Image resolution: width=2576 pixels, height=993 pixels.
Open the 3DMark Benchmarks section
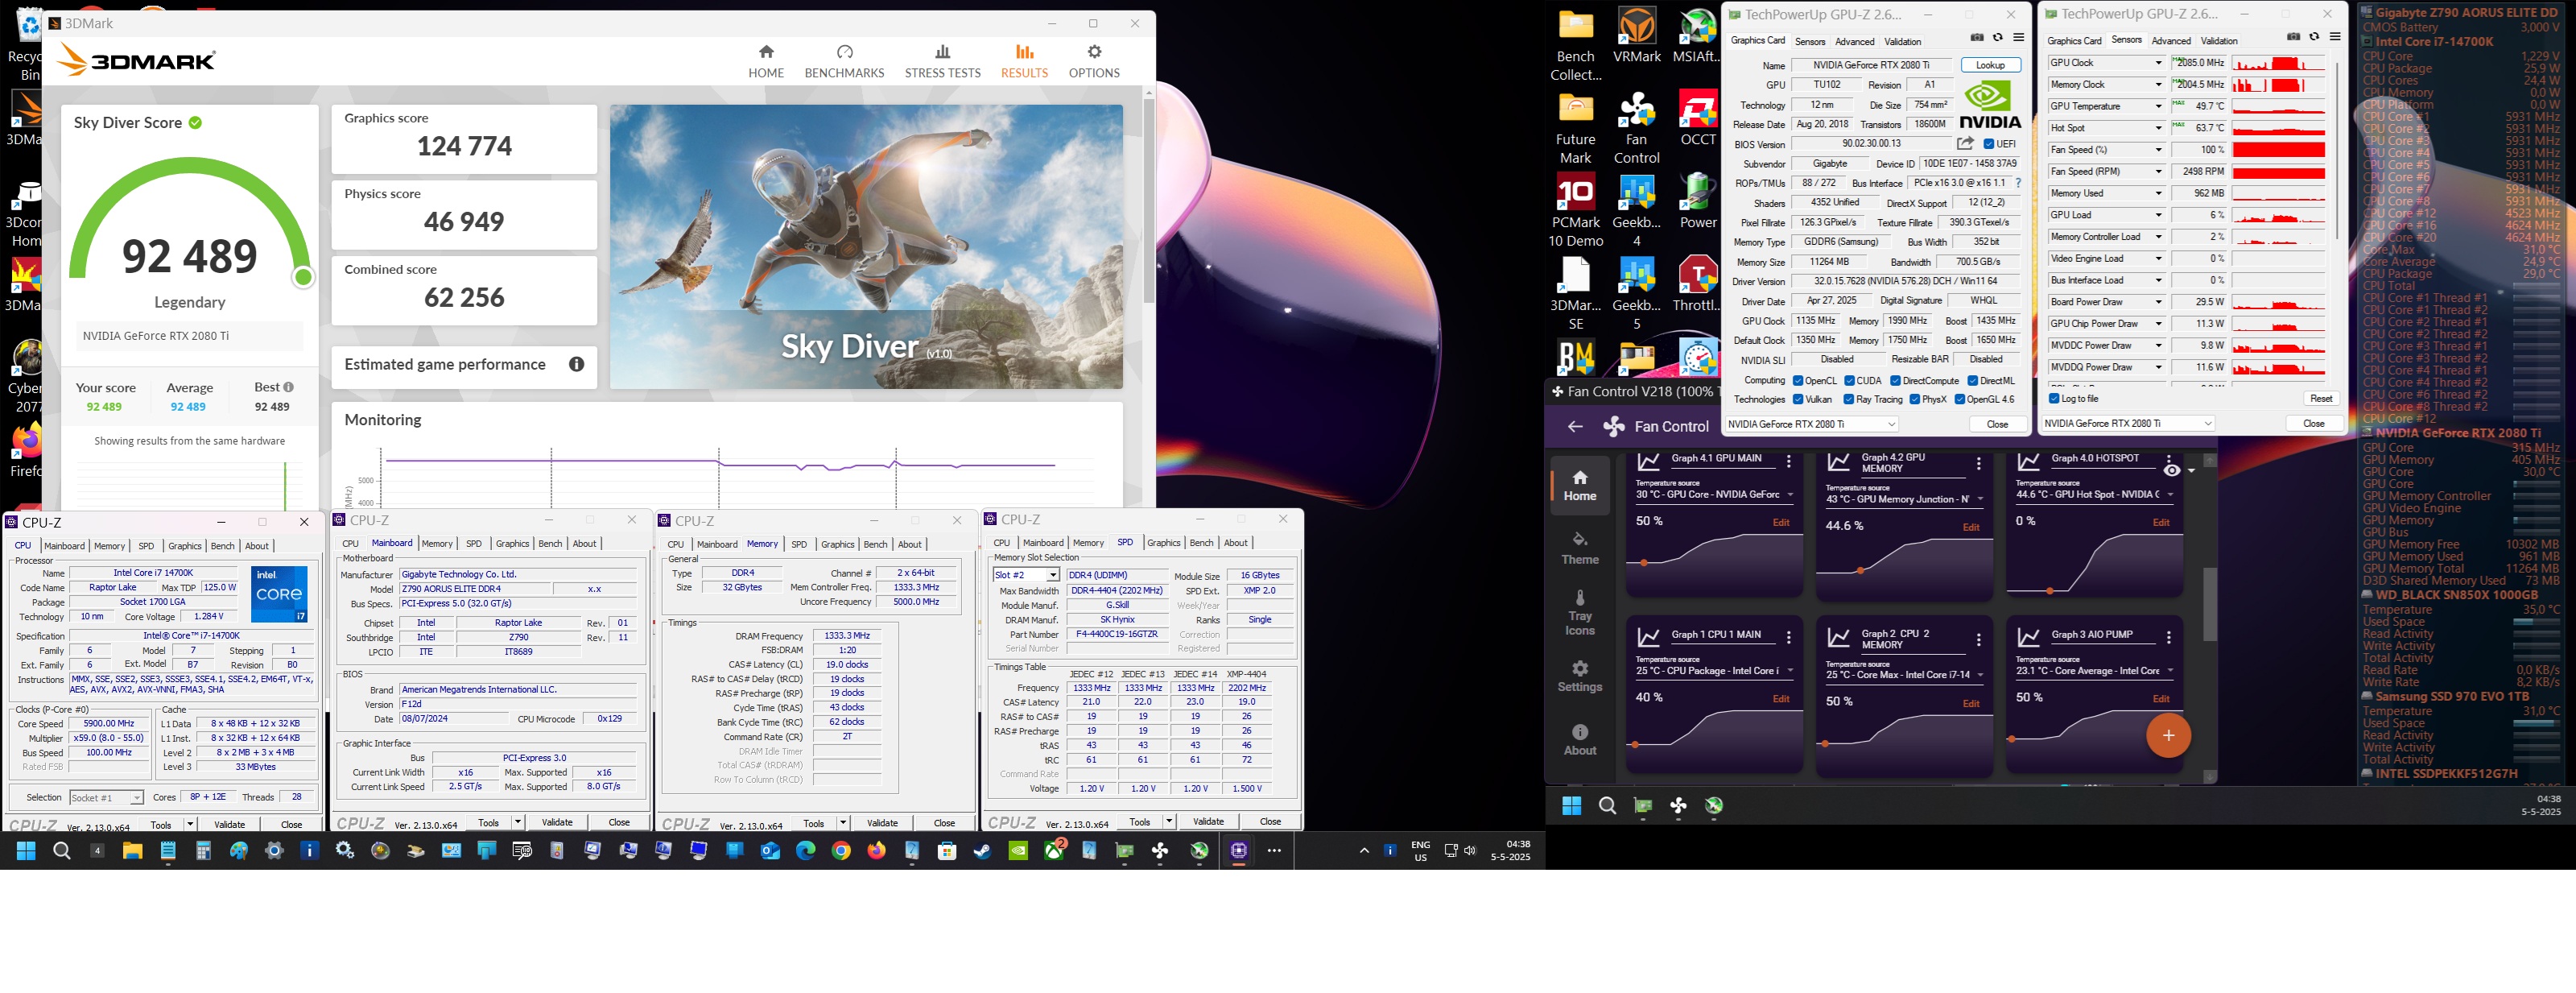coord(844,61)
